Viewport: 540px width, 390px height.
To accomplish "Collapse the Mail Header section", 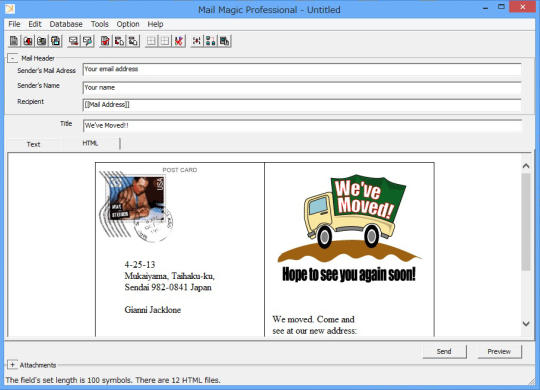I will (x=12, y=58).
